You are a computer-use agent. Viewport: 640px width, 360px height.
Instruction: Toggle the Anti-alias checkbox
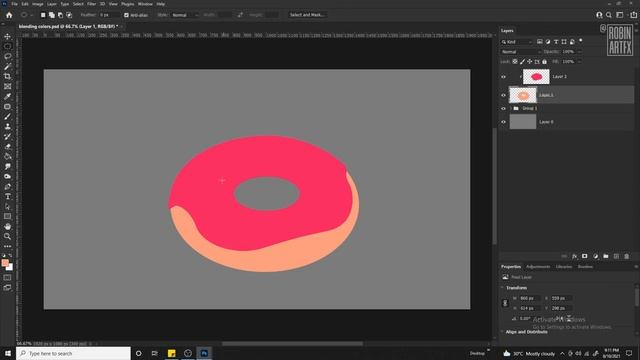(126, 15)
